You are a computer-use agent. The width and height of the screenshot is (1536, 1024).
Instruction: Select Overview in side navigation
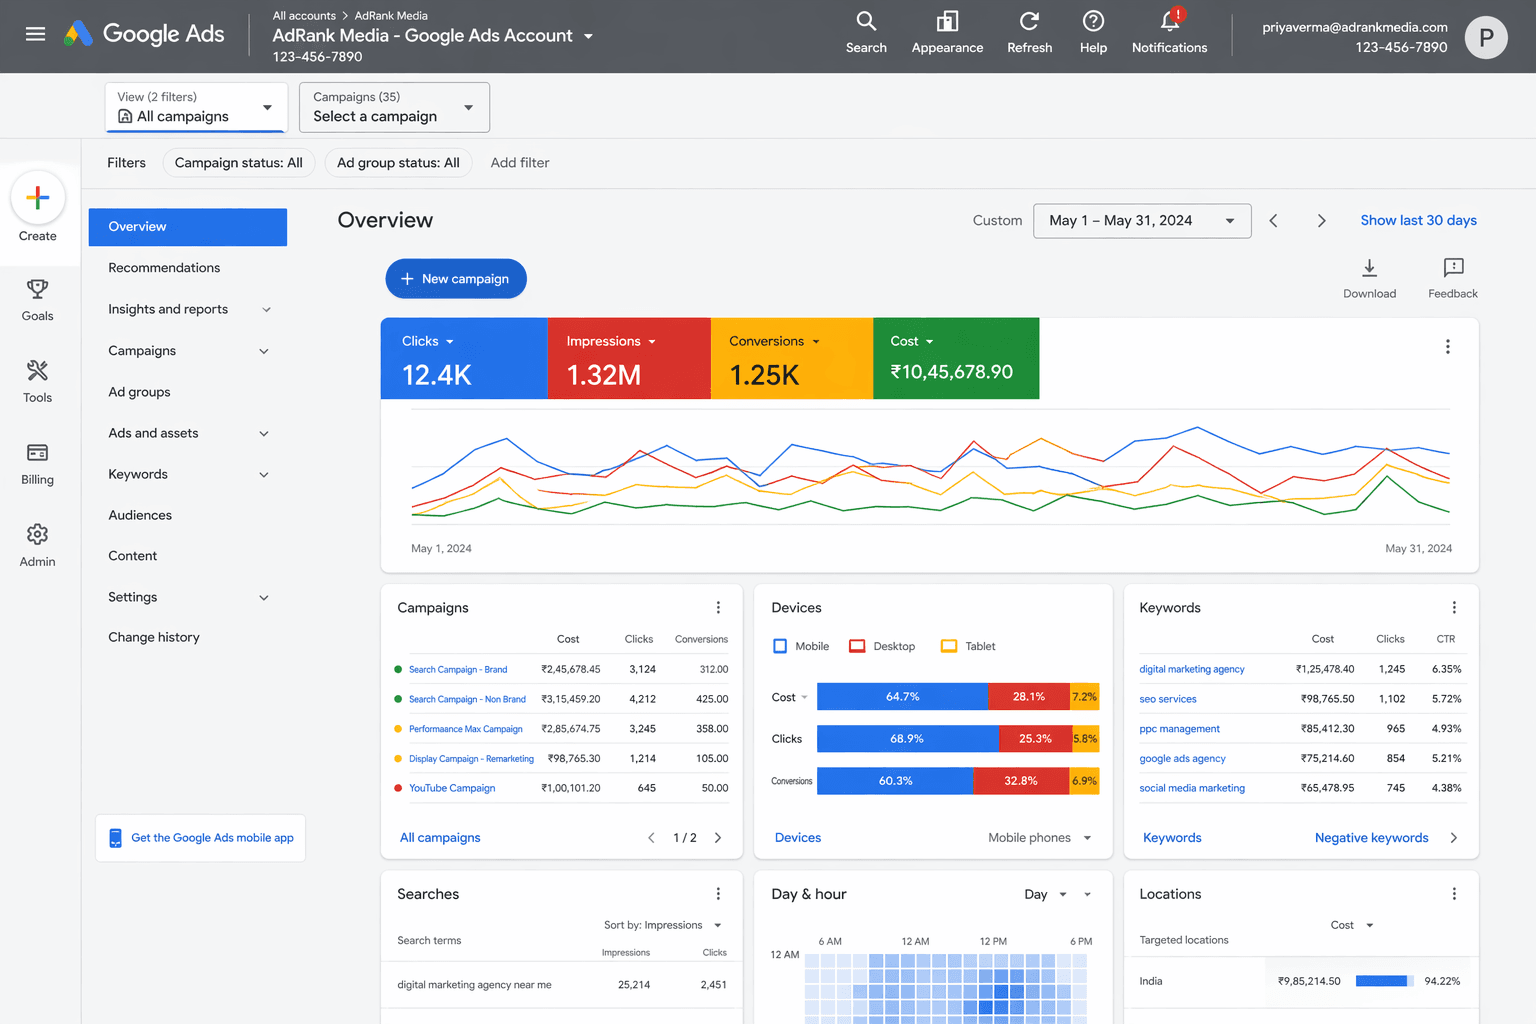188,227
